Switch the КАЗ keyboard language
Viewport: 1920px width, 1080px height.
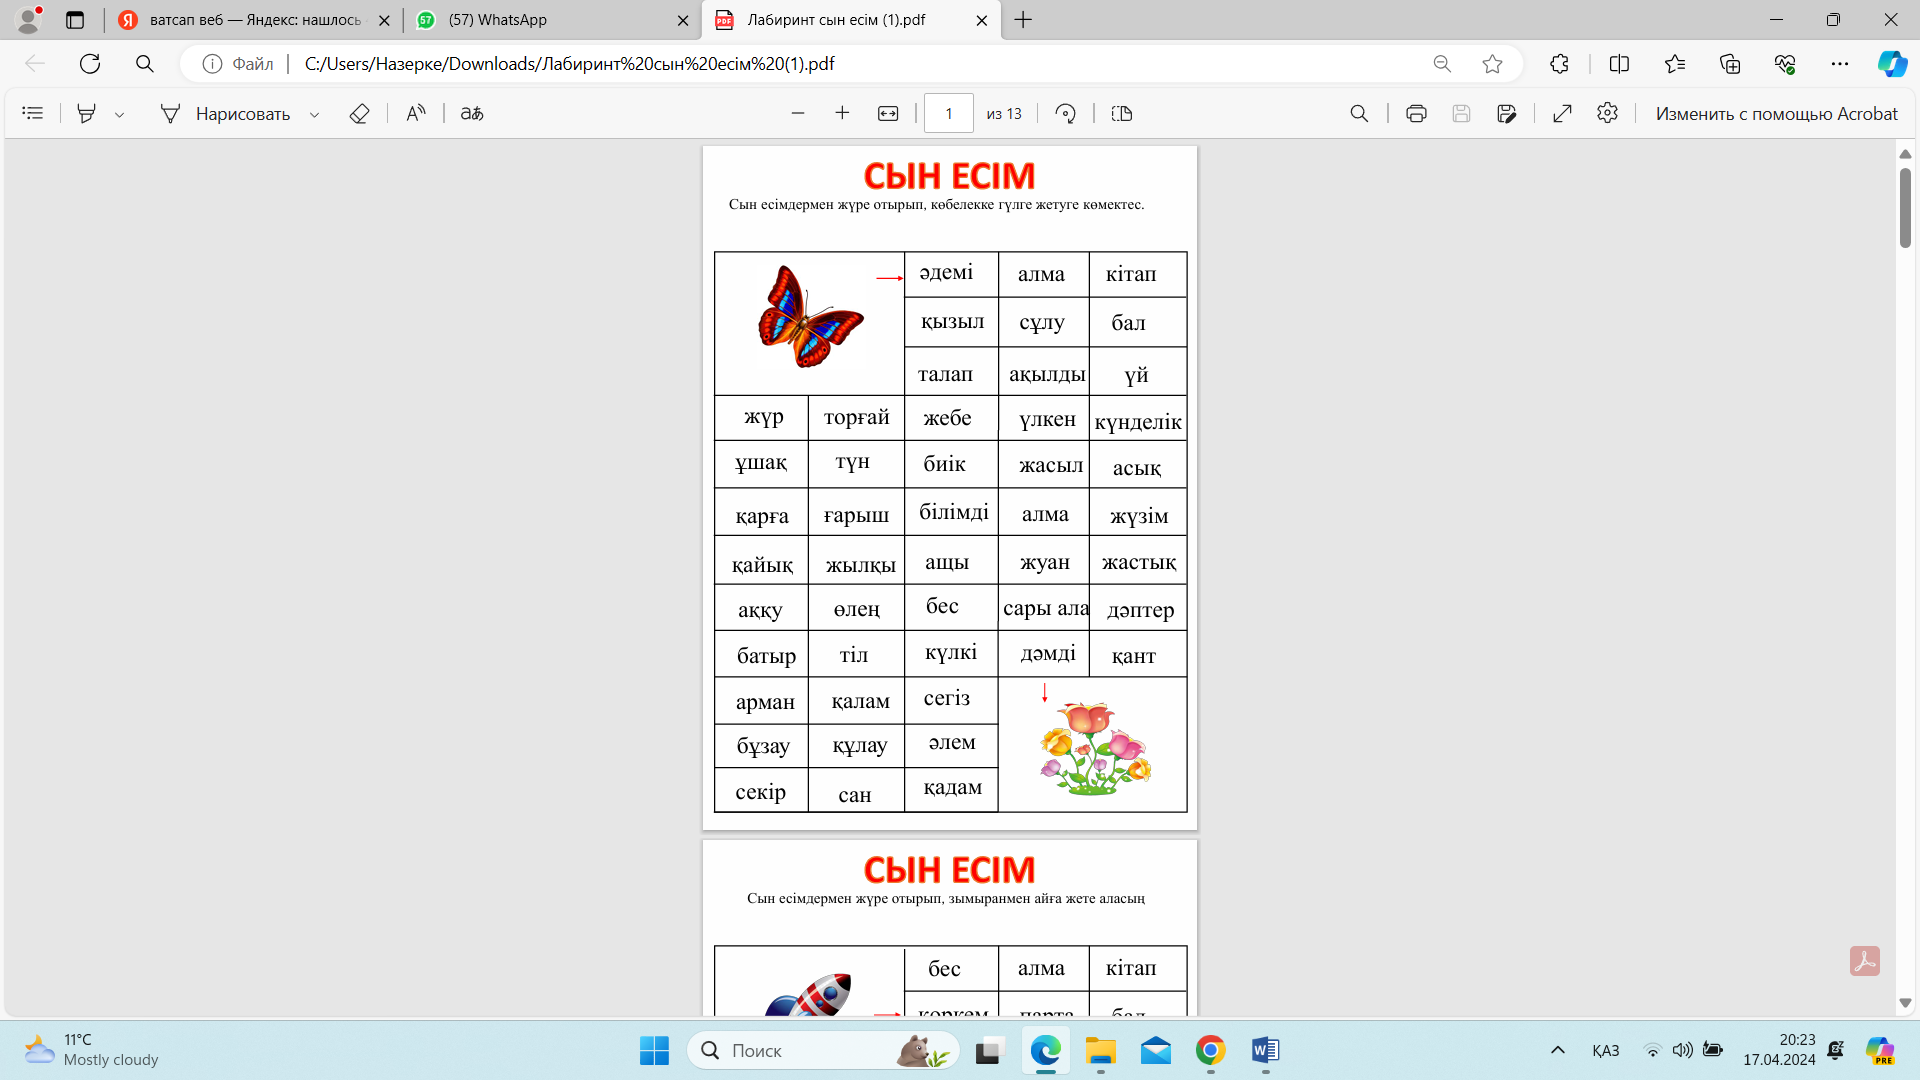[1605, 1050]
